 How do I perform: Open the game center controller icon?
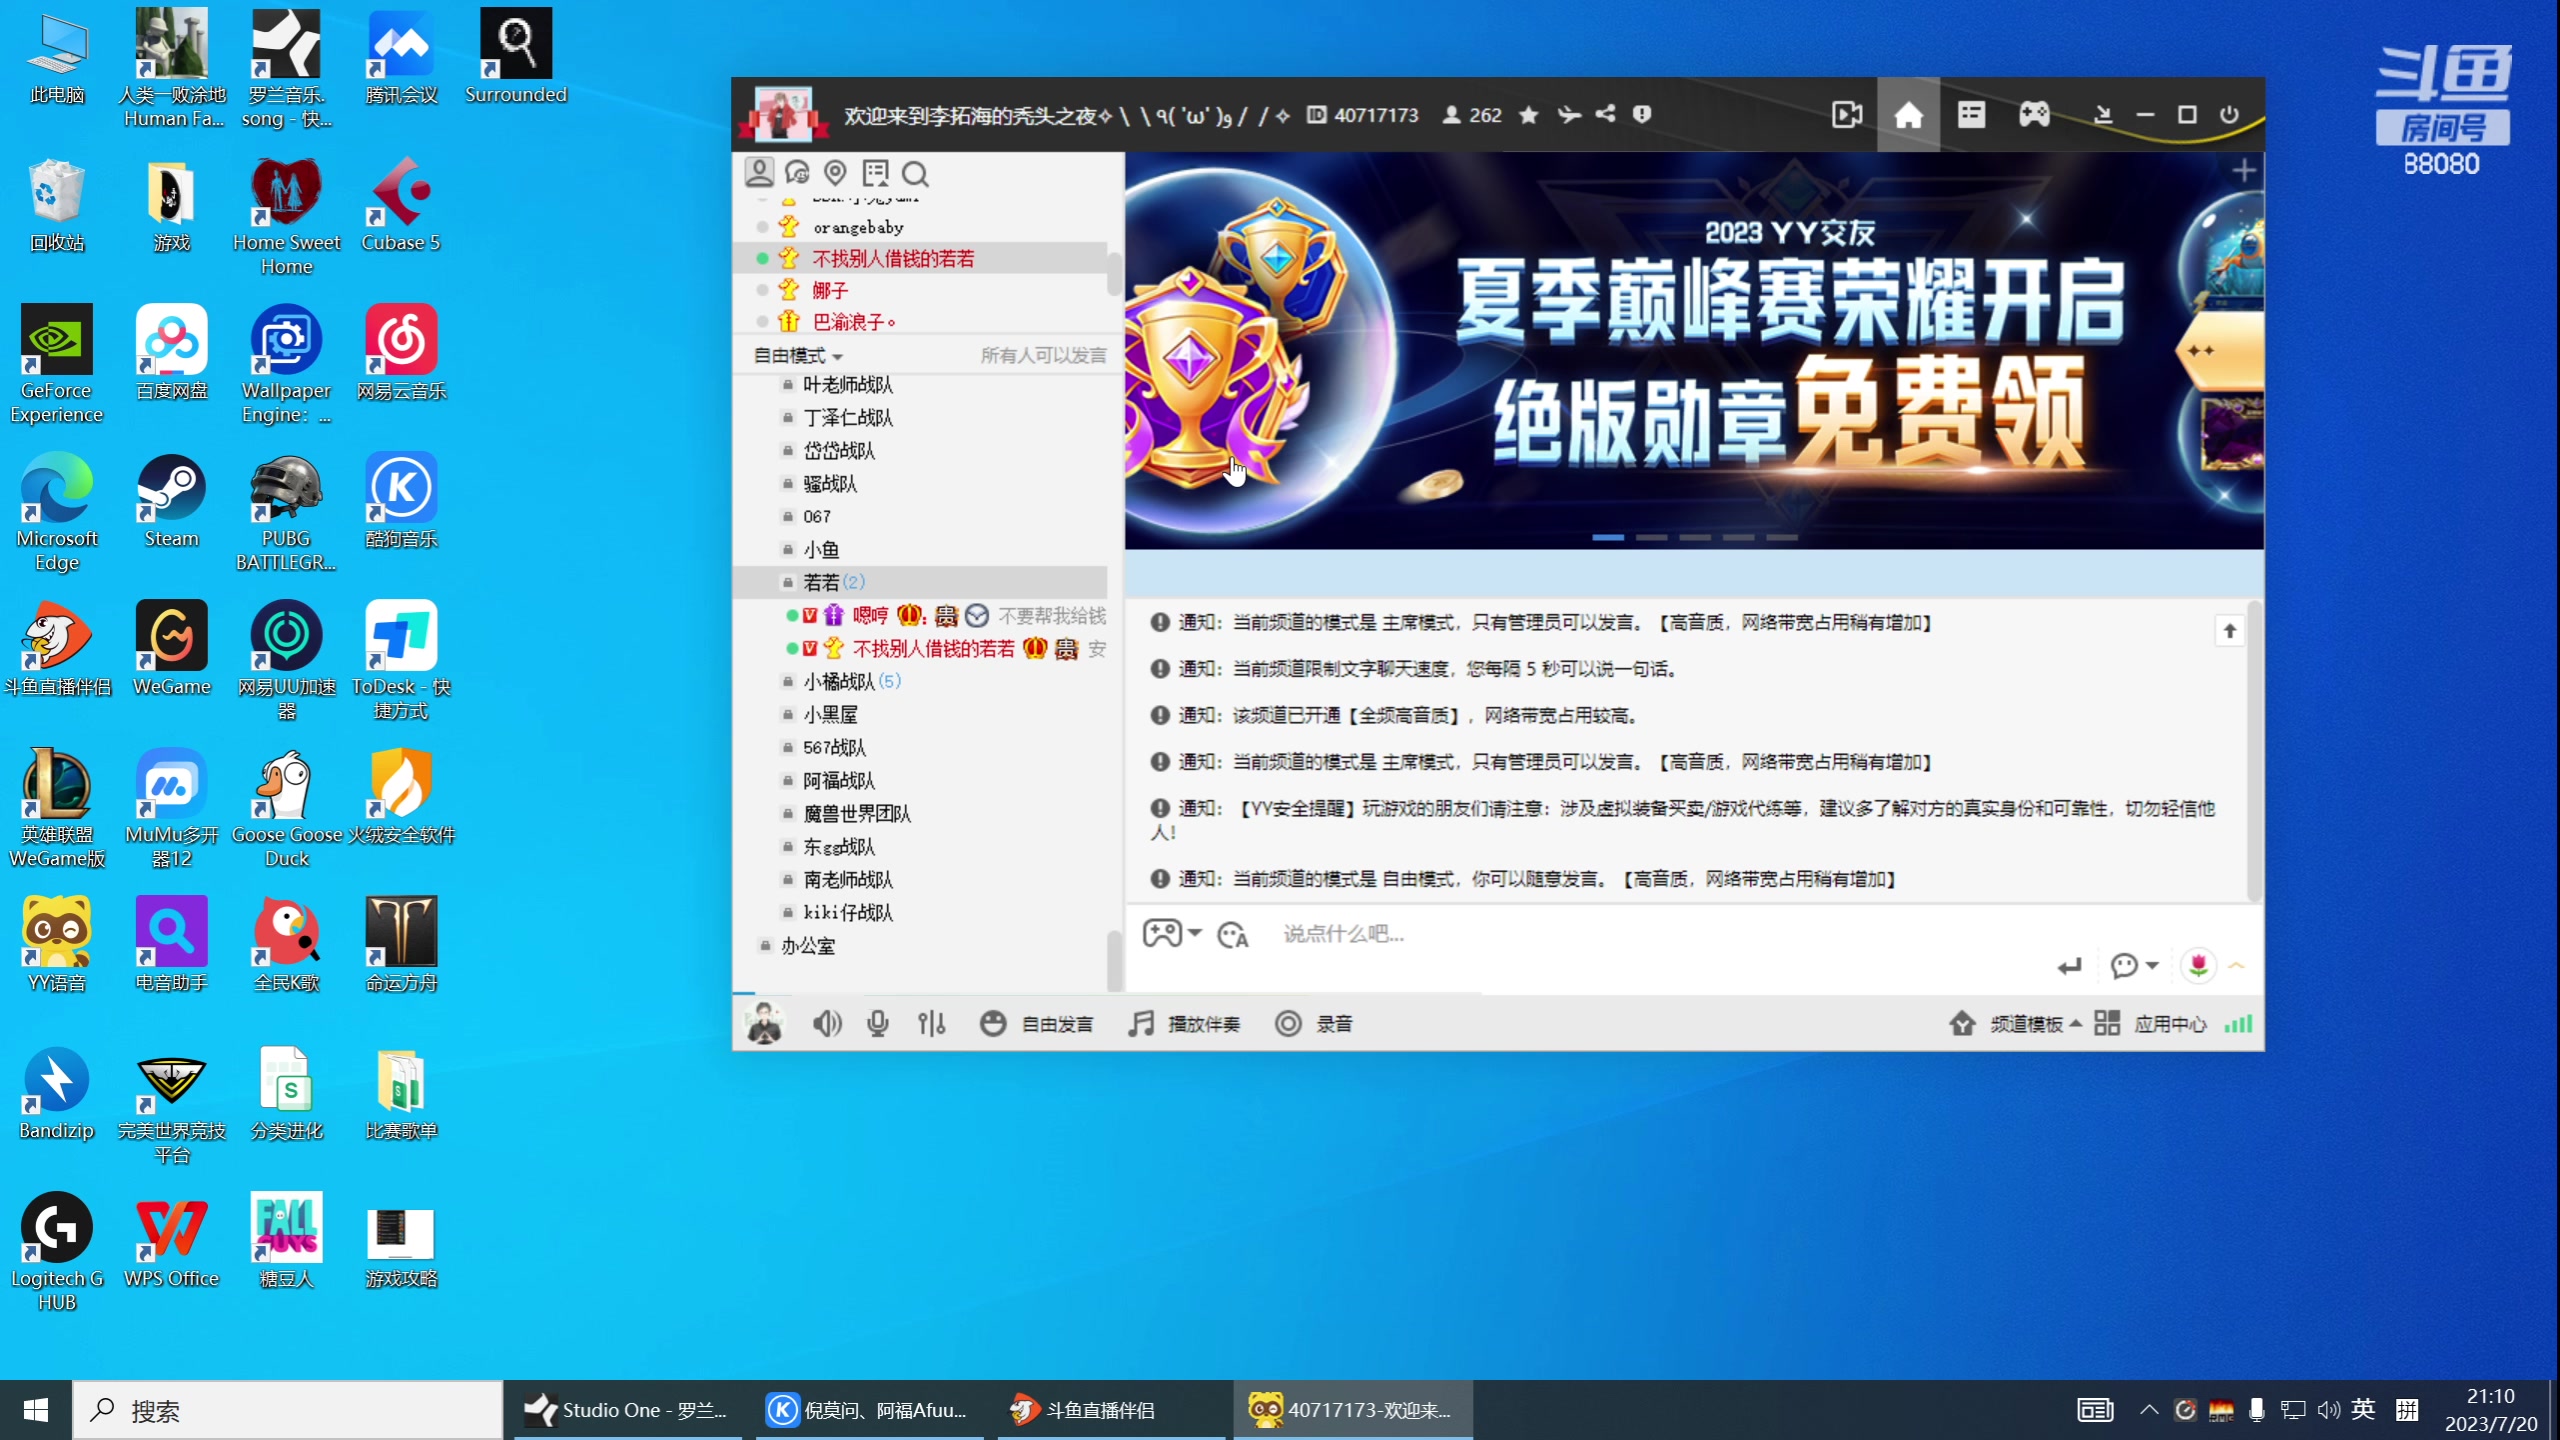click(2034, 114)
